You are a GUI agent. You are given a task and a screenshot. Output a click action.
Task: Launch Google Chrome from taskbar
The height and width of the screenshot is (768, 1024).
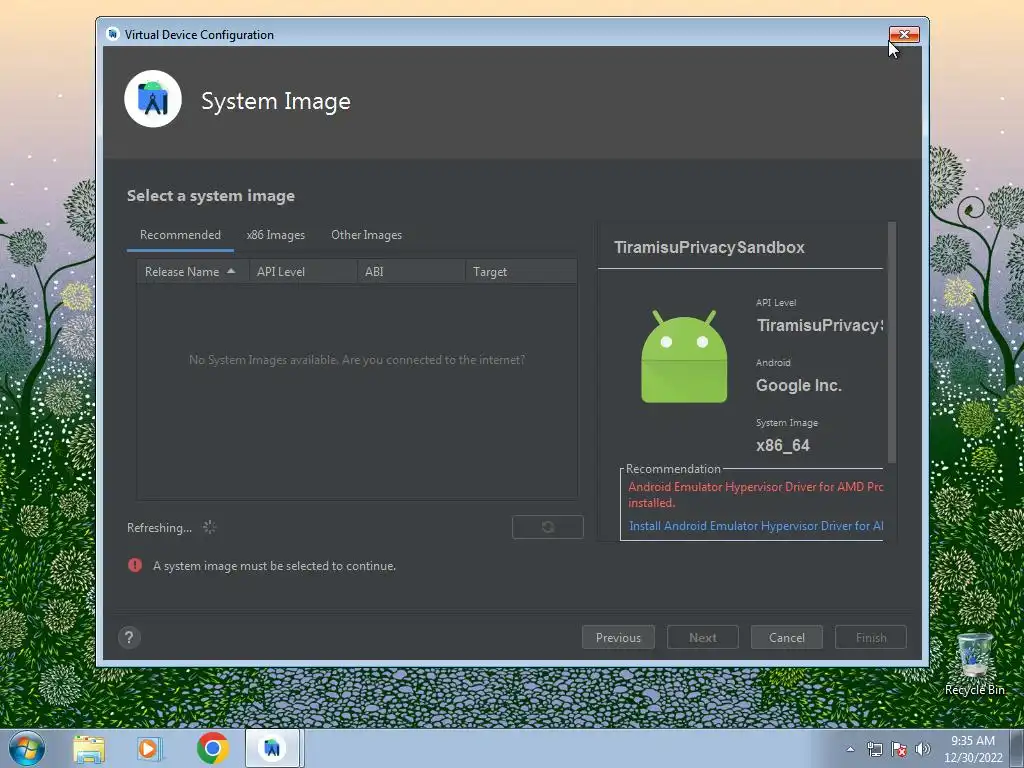click(212, 748)
